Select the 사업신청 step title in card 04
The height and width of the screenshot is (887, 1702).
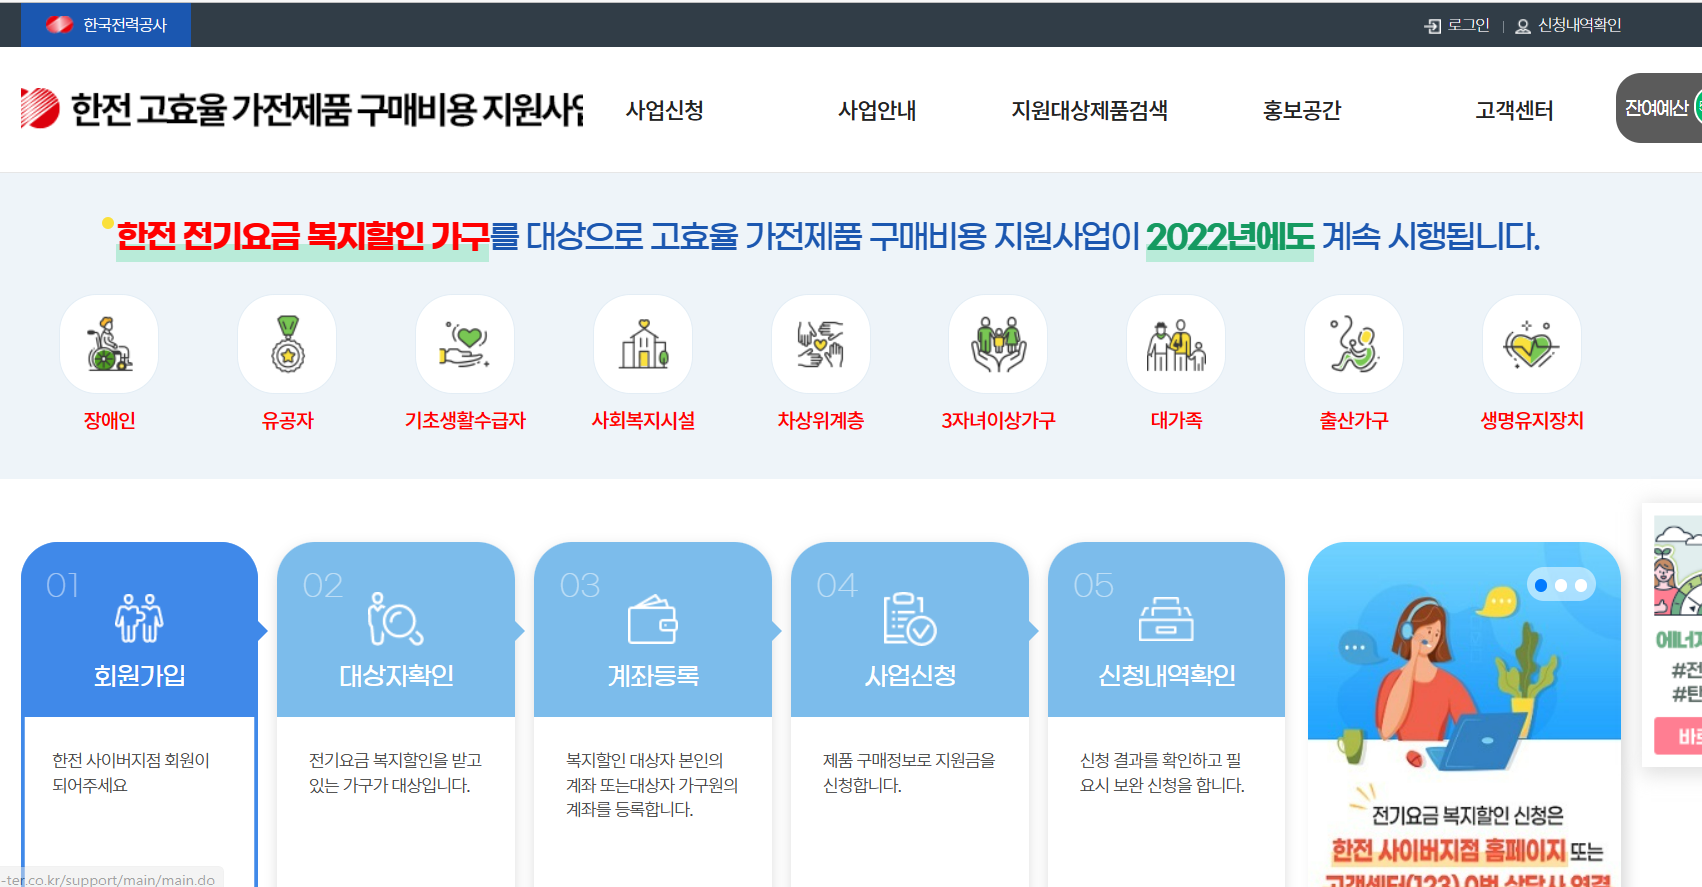[910, 676]
